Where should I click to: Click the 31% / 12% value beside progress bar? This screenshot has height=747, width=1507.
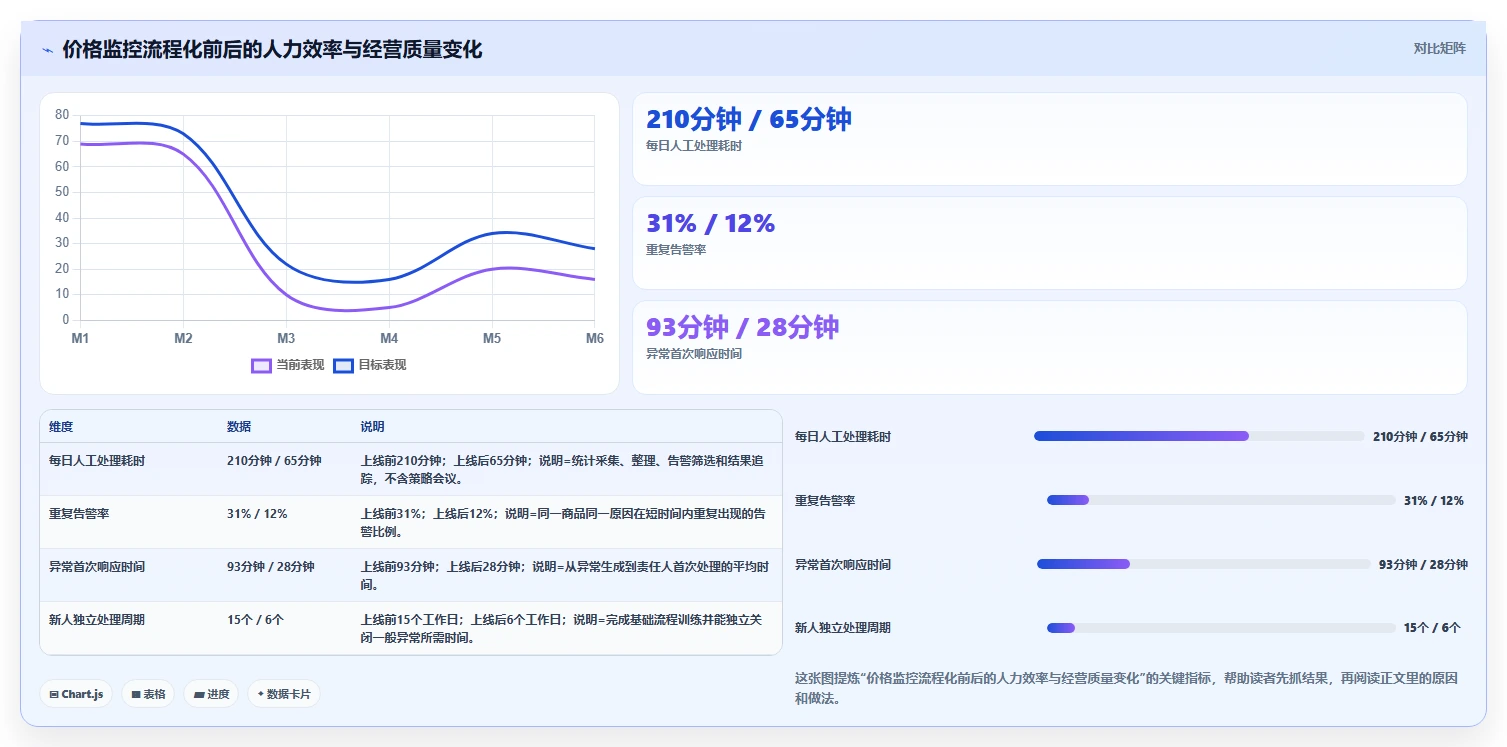[x=1434, y=500]
